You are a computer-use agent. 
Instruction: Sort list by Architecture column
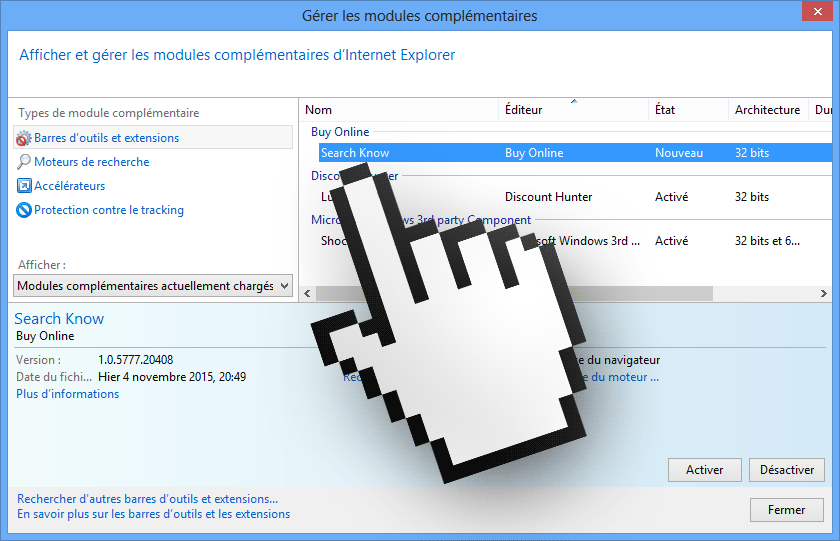(768, 110)
